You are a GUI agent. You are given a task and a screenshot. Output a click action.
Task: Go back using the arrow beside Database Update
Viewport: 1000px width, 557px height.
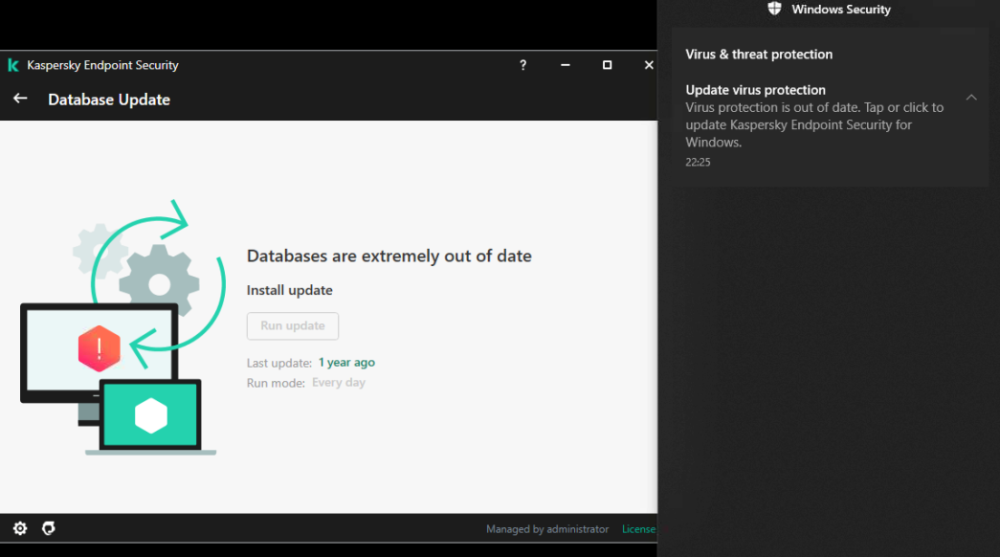pos(20,98)
